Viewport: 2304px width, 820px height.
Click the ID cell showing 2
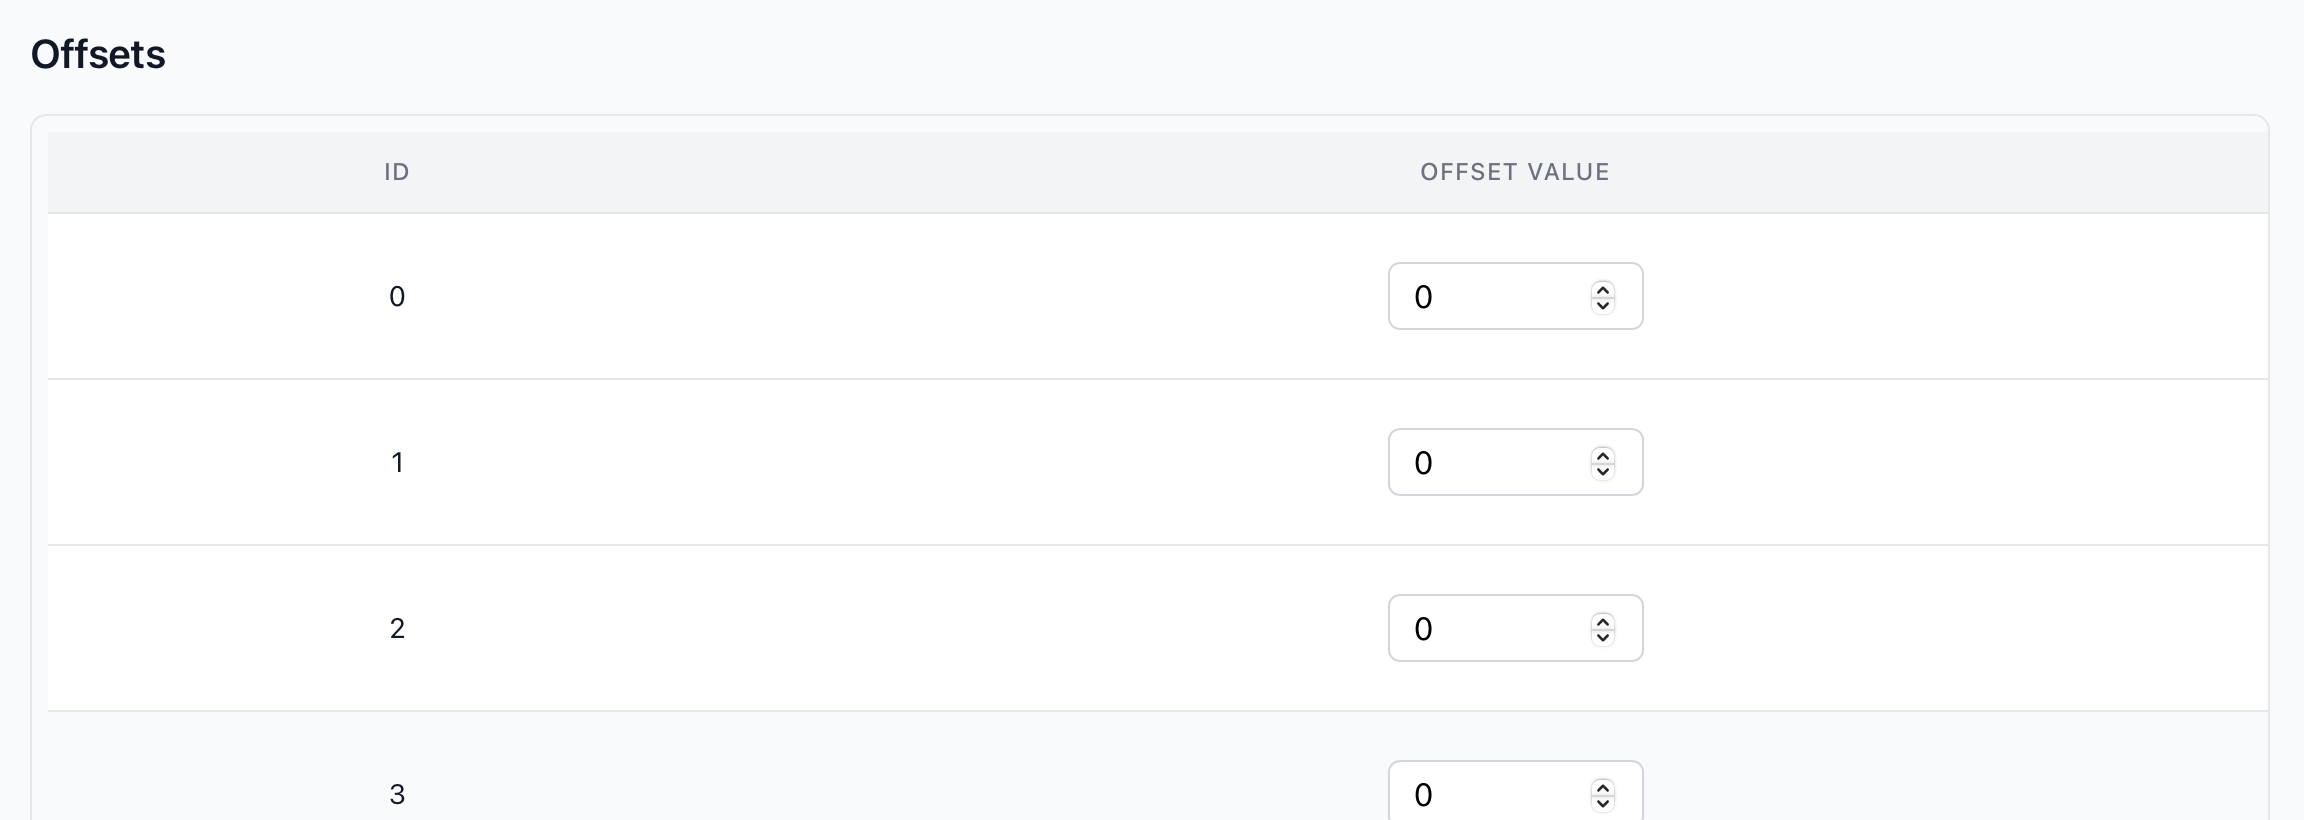click(x=397, y=629)
